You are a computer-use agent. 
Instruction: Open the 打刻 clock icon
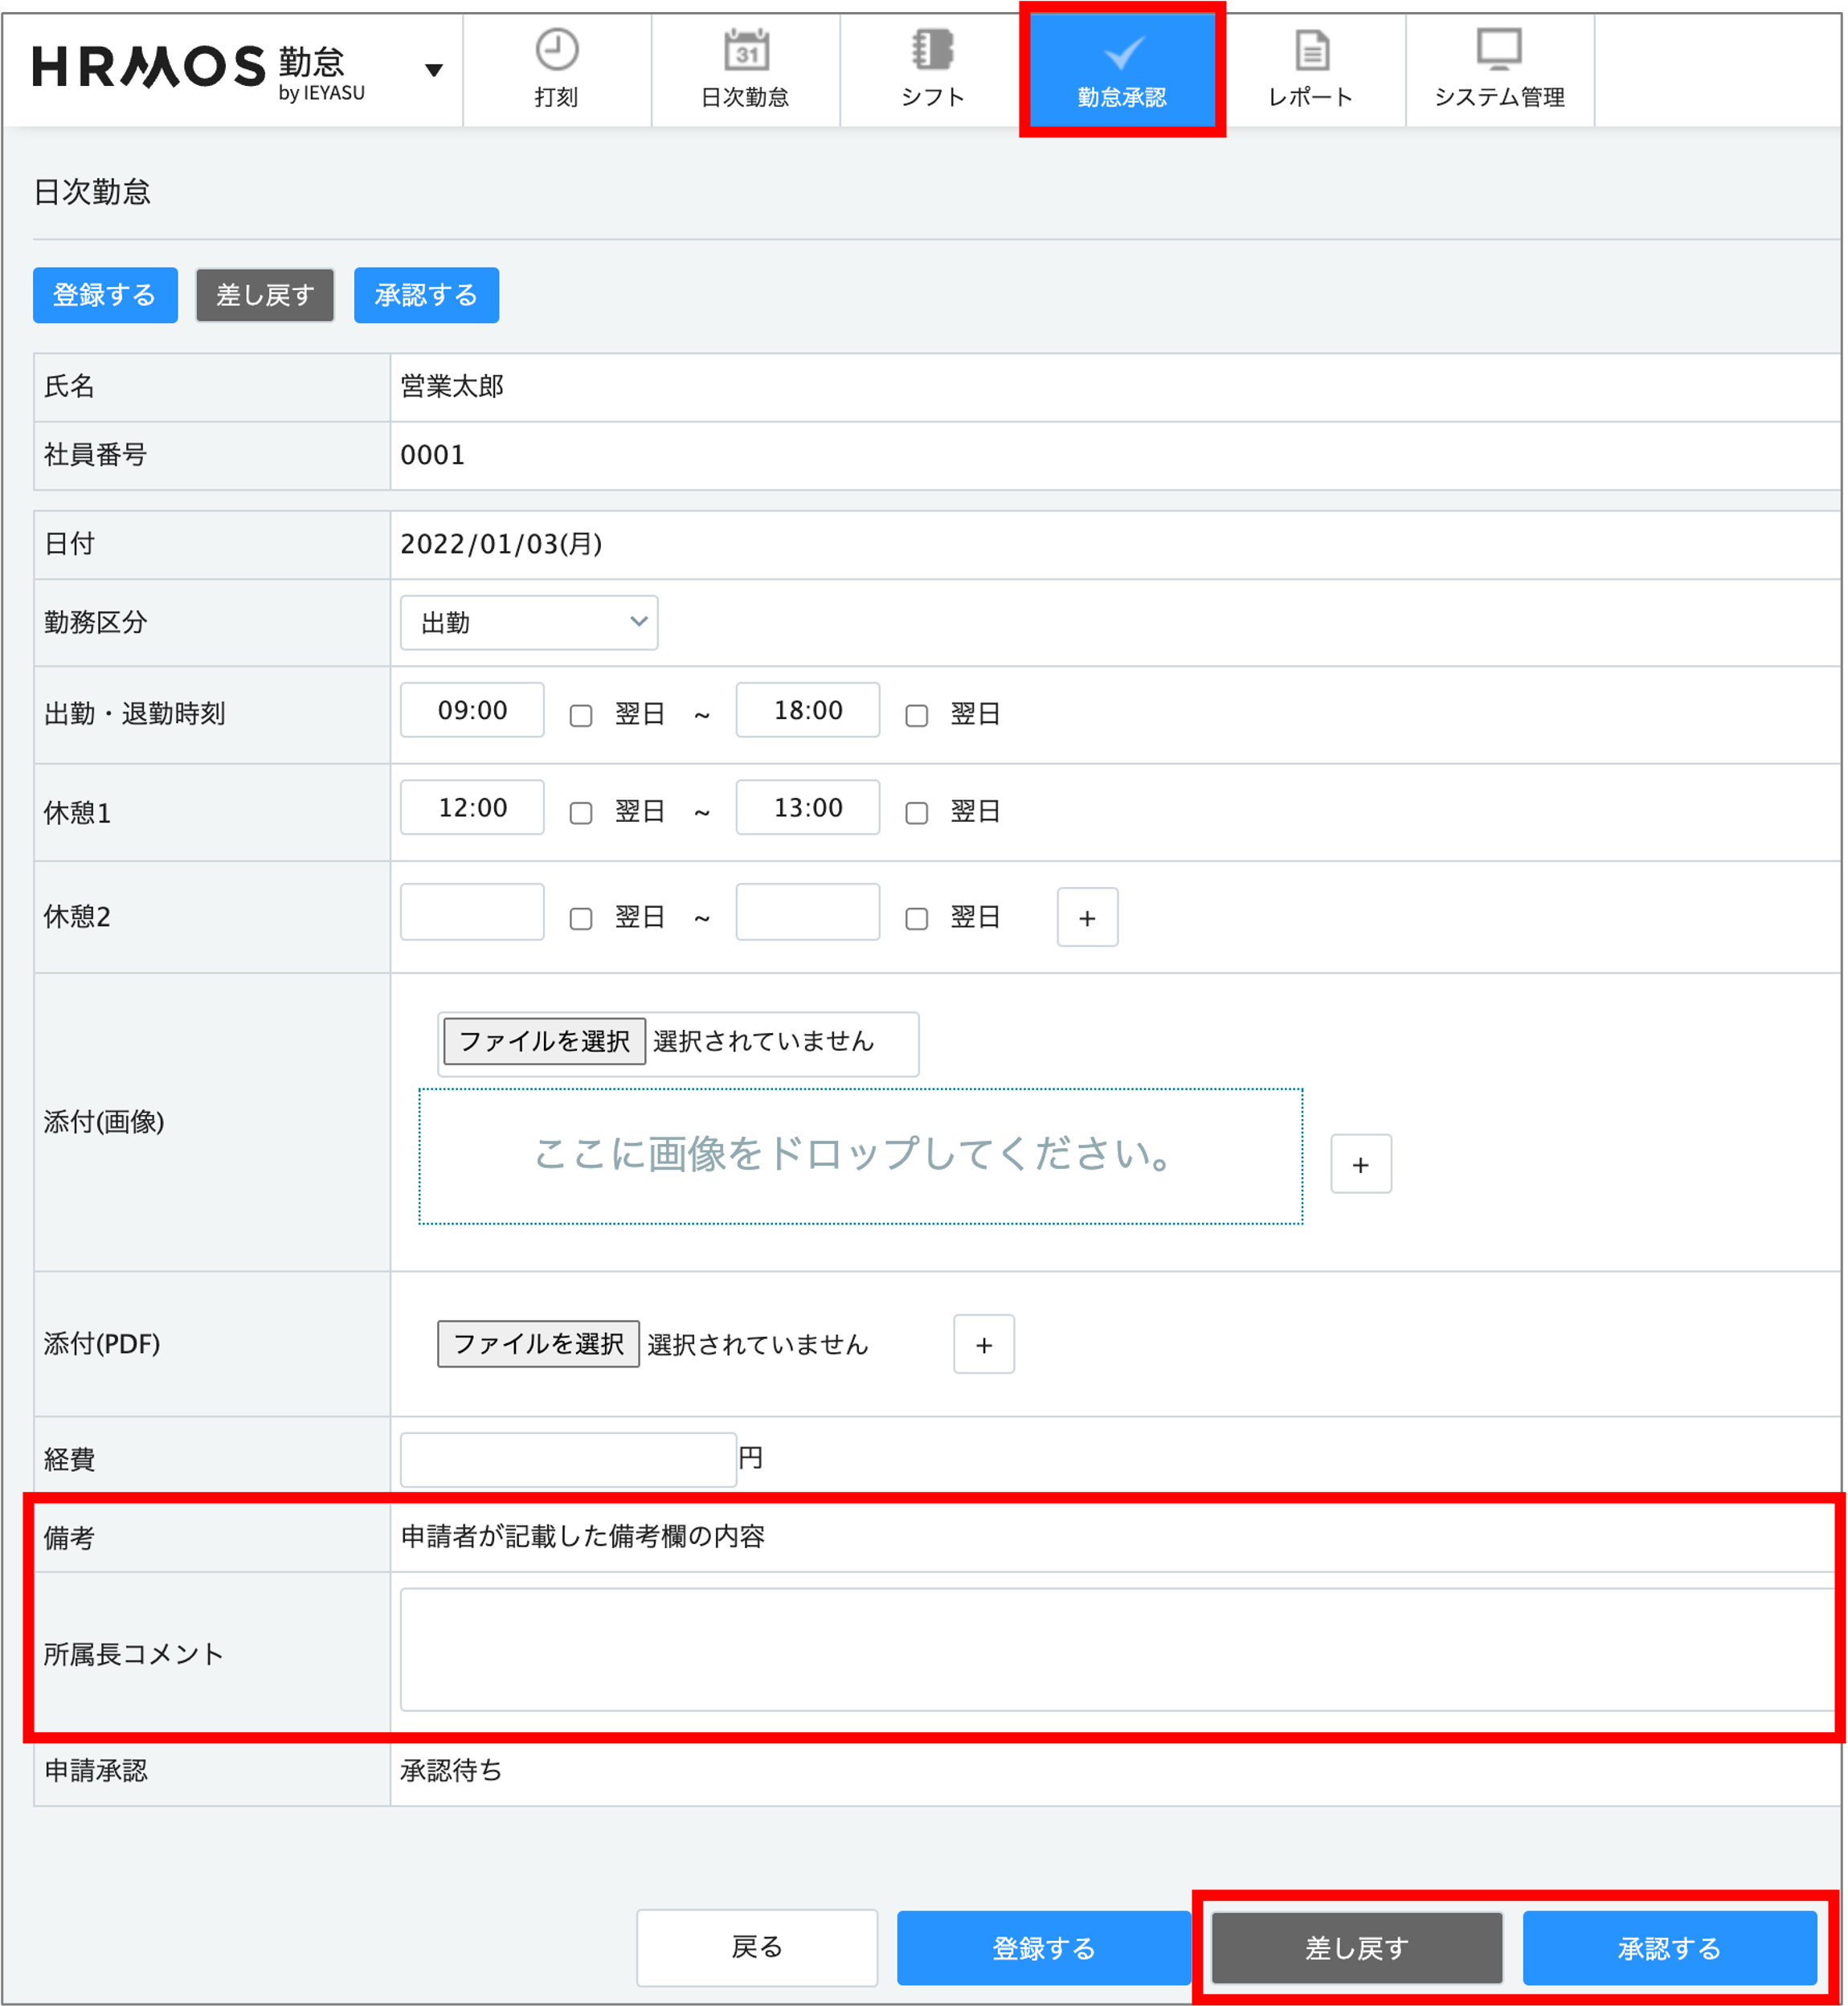point(556,50)
